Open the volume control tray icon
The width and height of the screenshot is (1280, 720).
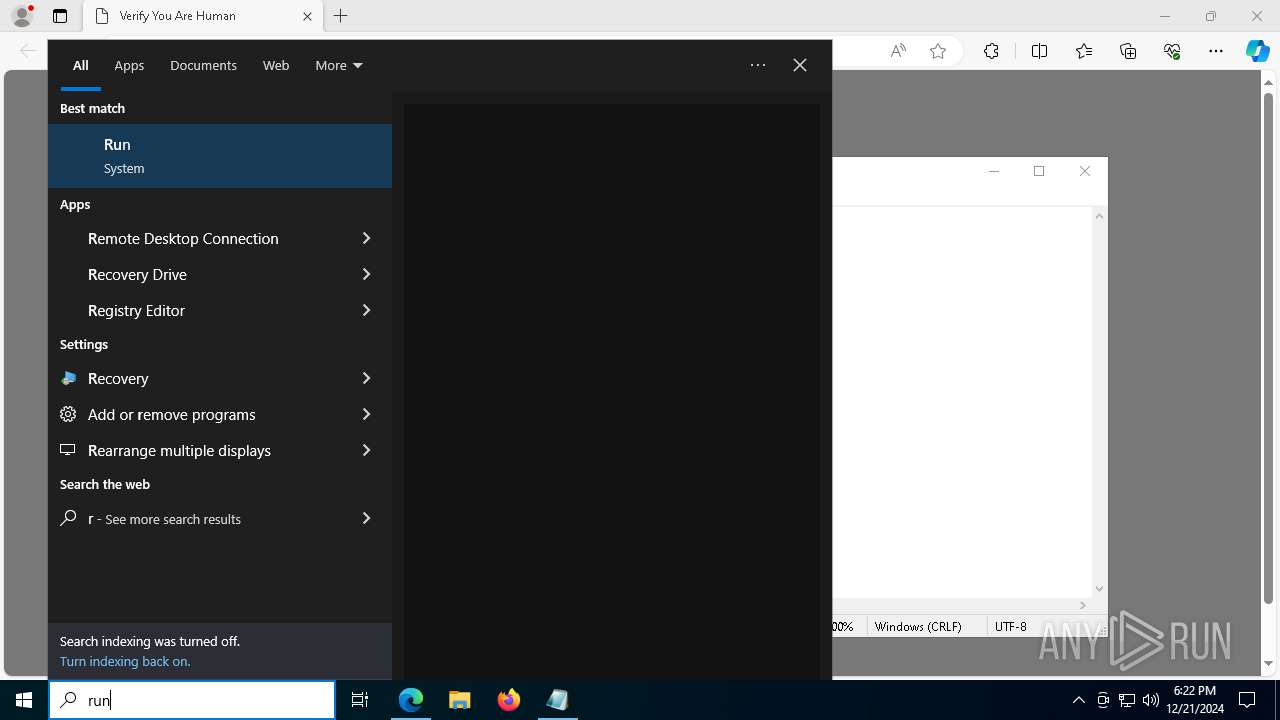[1150, 700]
